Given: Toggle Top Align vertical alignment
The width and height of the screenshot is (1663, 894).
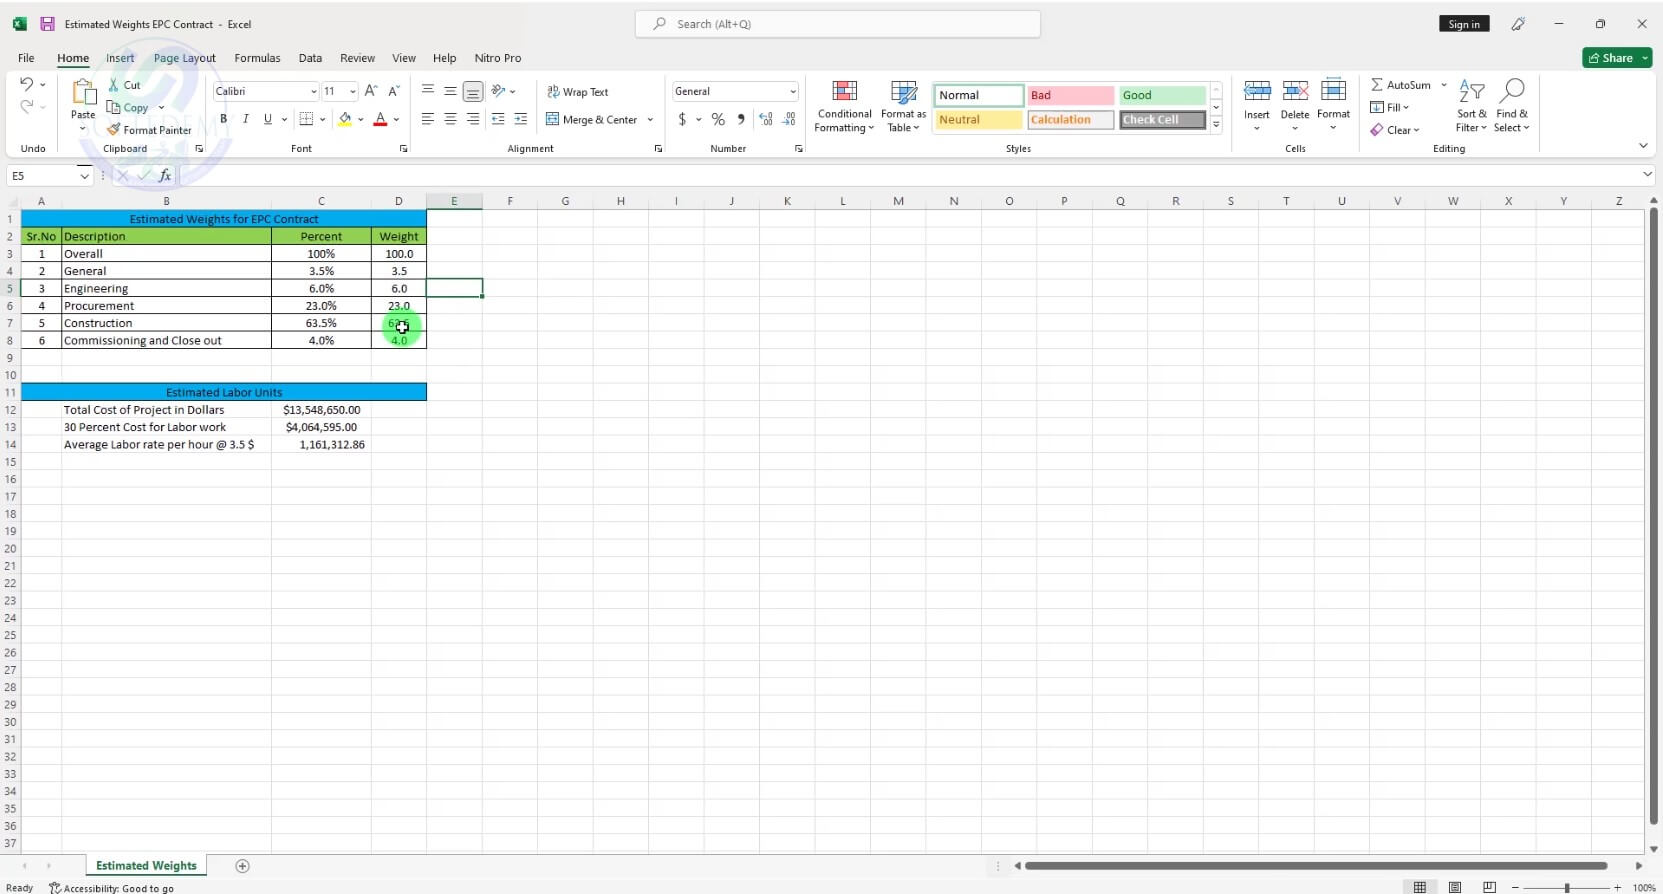Looking at the screenshot, I should coord(428,91).
